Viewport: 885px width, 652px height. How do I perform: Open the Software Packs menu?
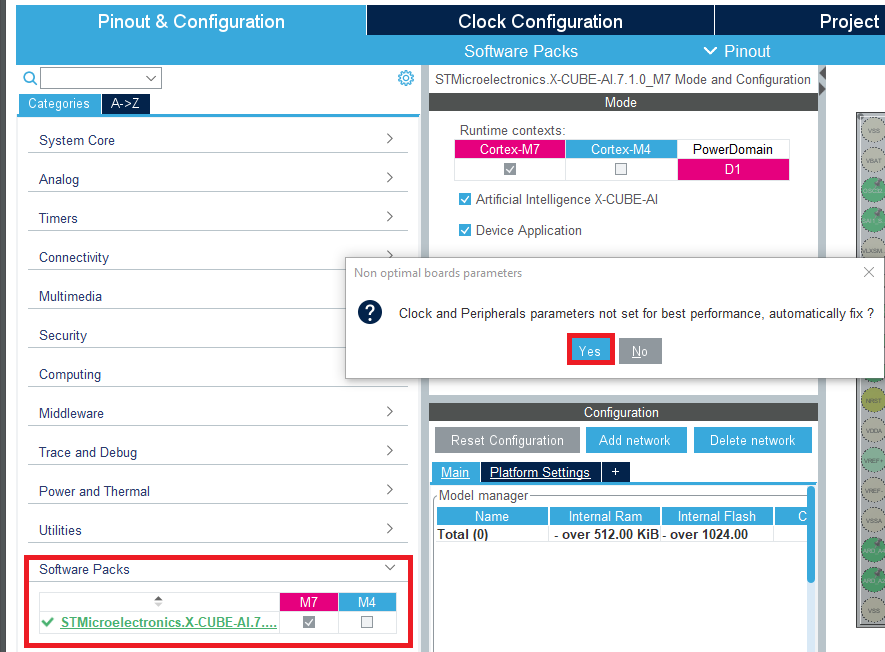coord(520,51)
